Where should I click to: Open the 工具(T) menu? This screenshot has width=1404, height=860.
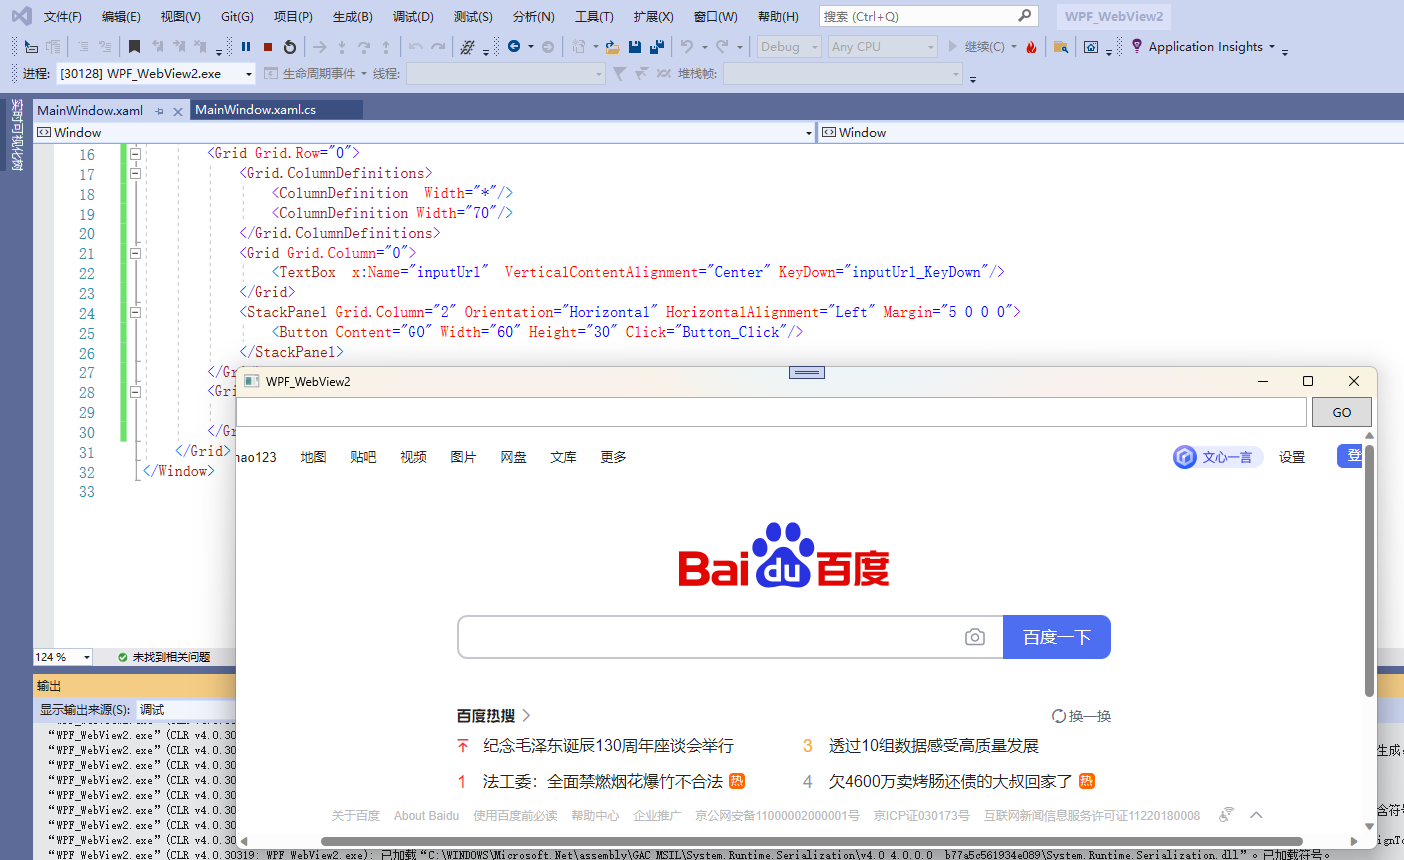click(x=594, y=16)
